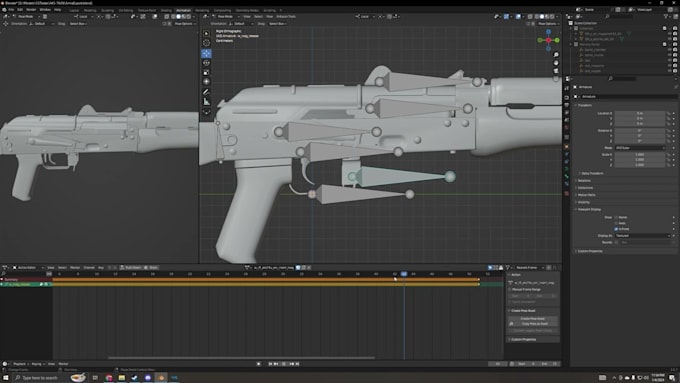This screenshot has height=383, width=680.
Task: Expand the Collections panel
Action: [x=584, y=188]
